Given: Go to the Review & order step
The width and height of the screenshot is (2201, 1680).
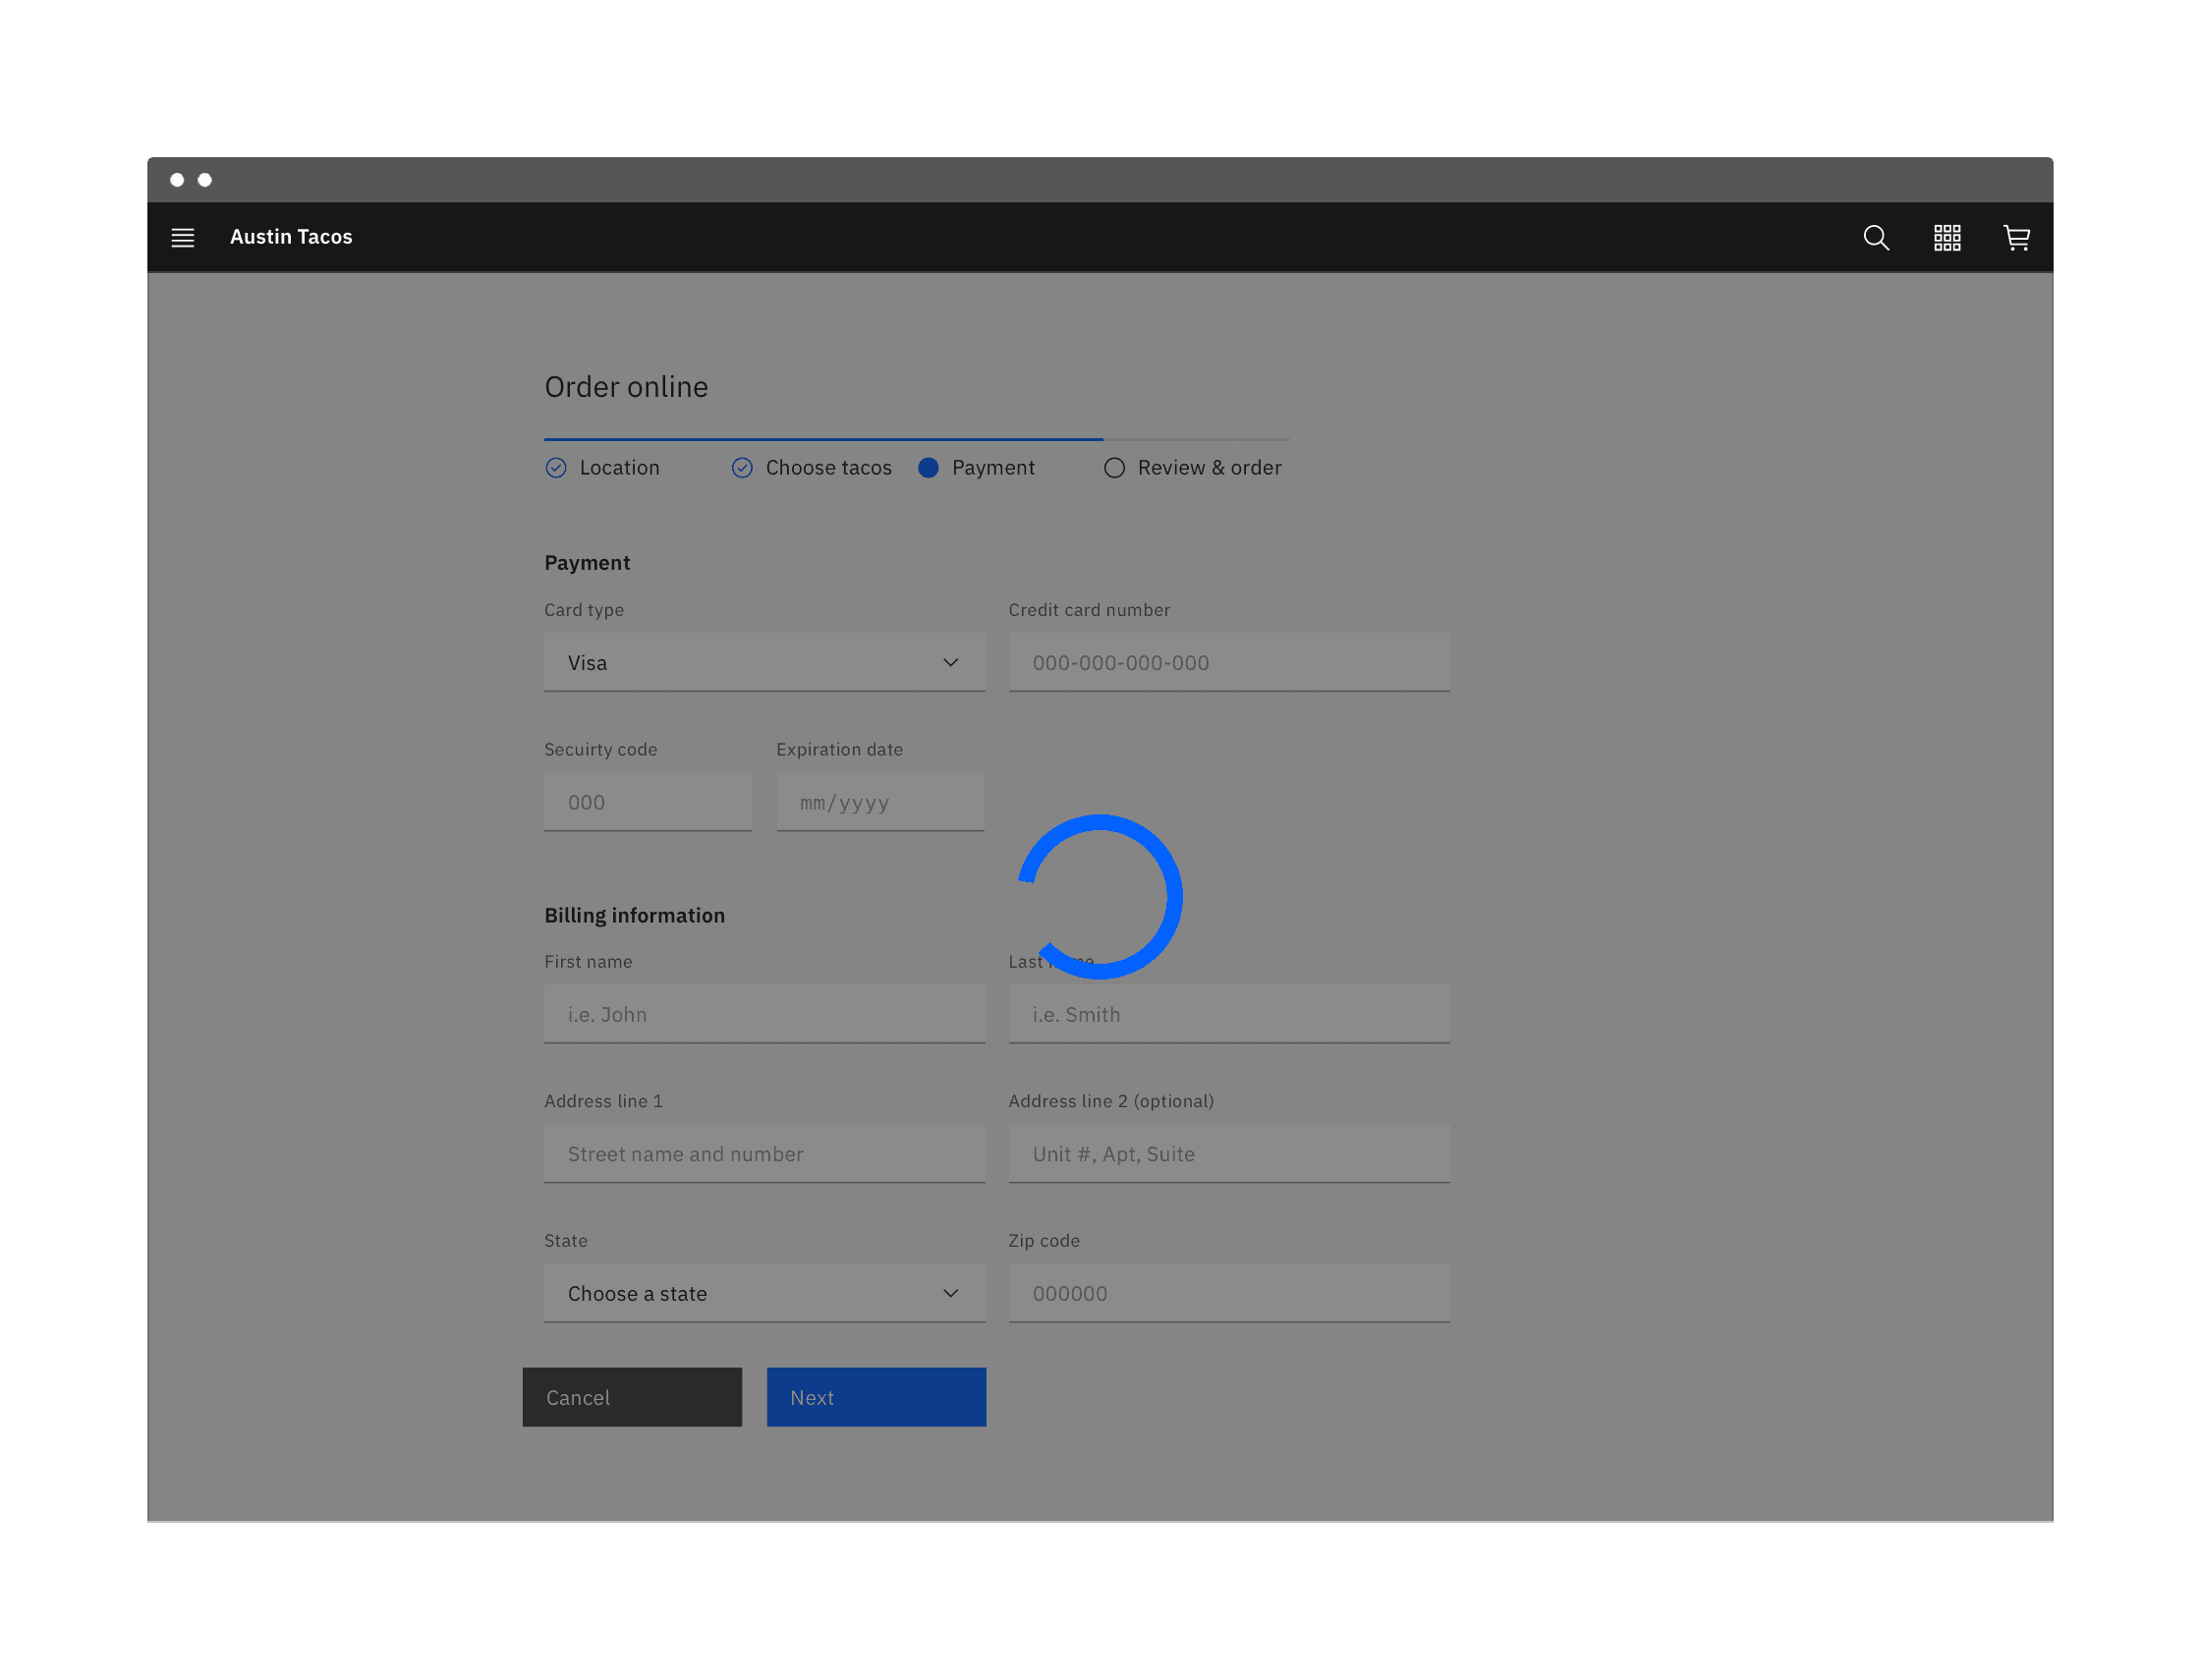Looking at the screenshot, I should coord(1208,467).
